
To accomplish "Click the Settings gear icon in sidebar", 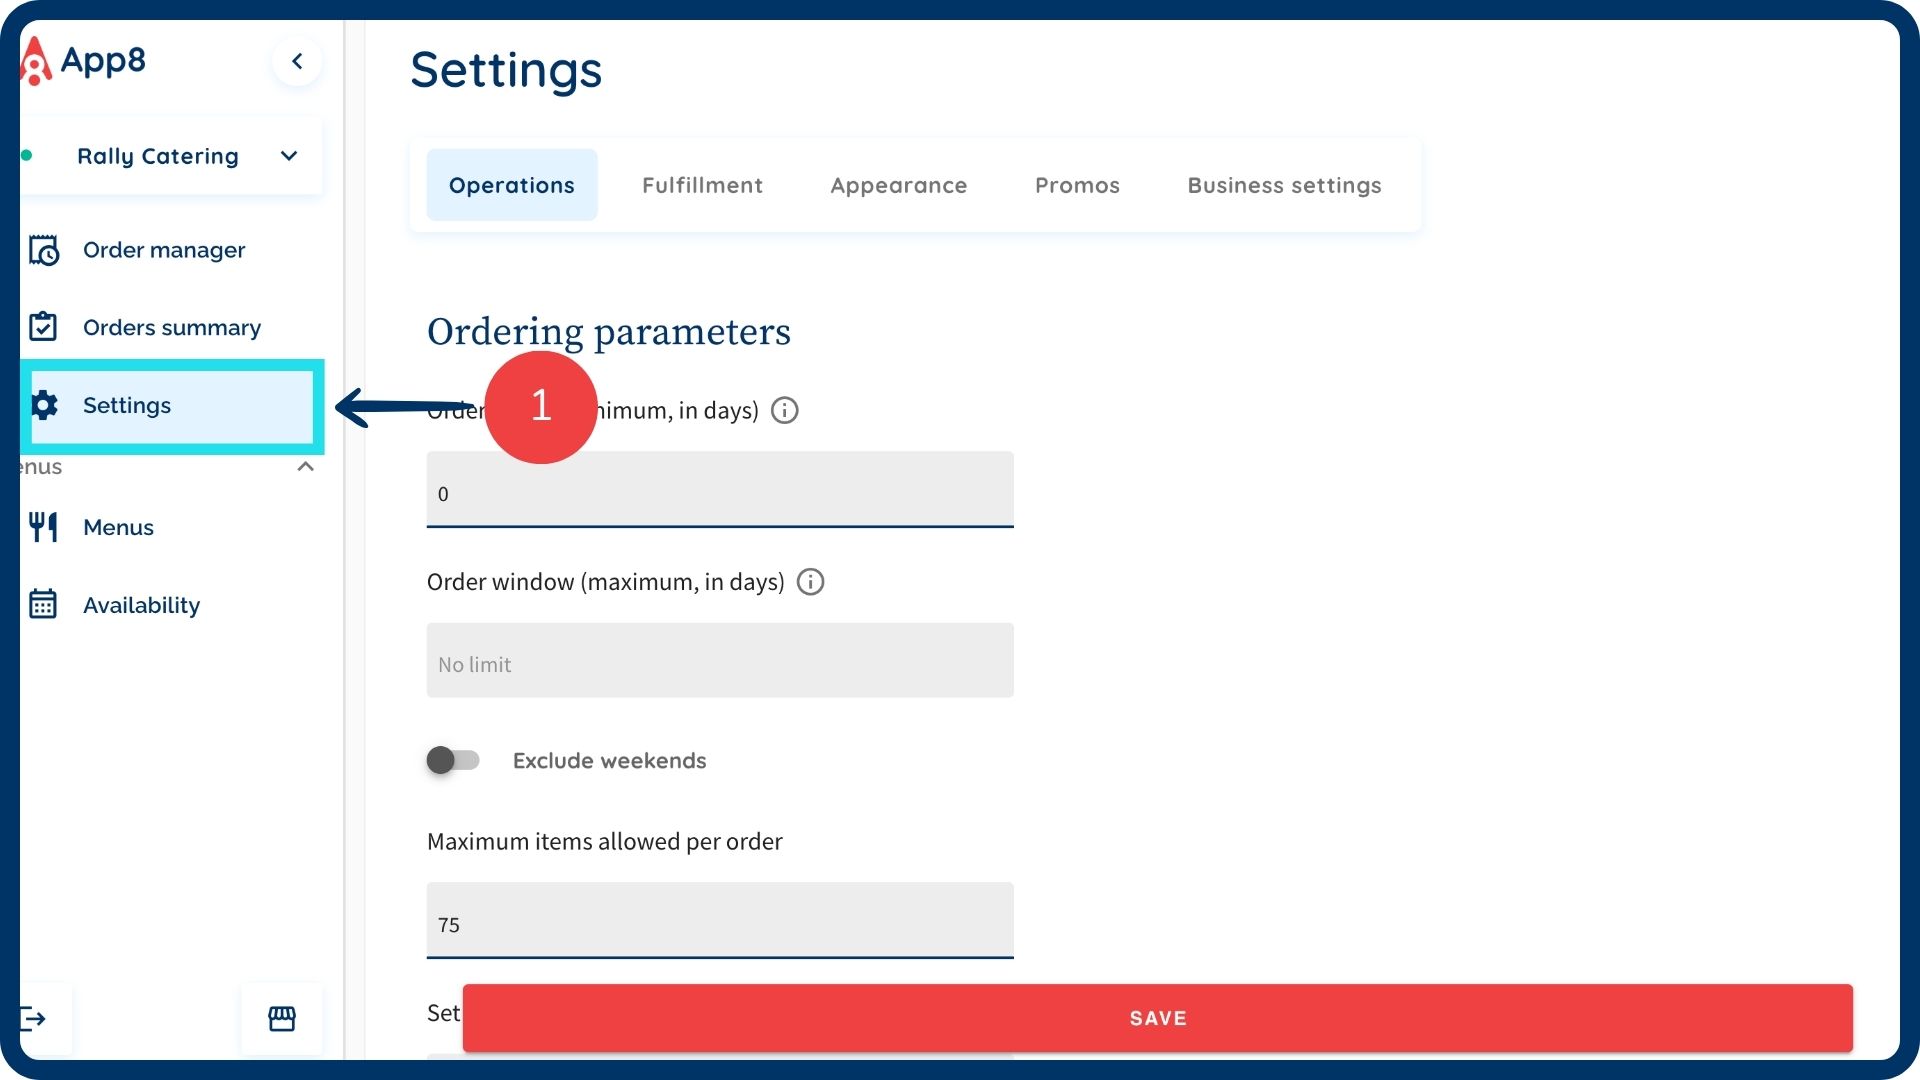I will coord(44,405).
